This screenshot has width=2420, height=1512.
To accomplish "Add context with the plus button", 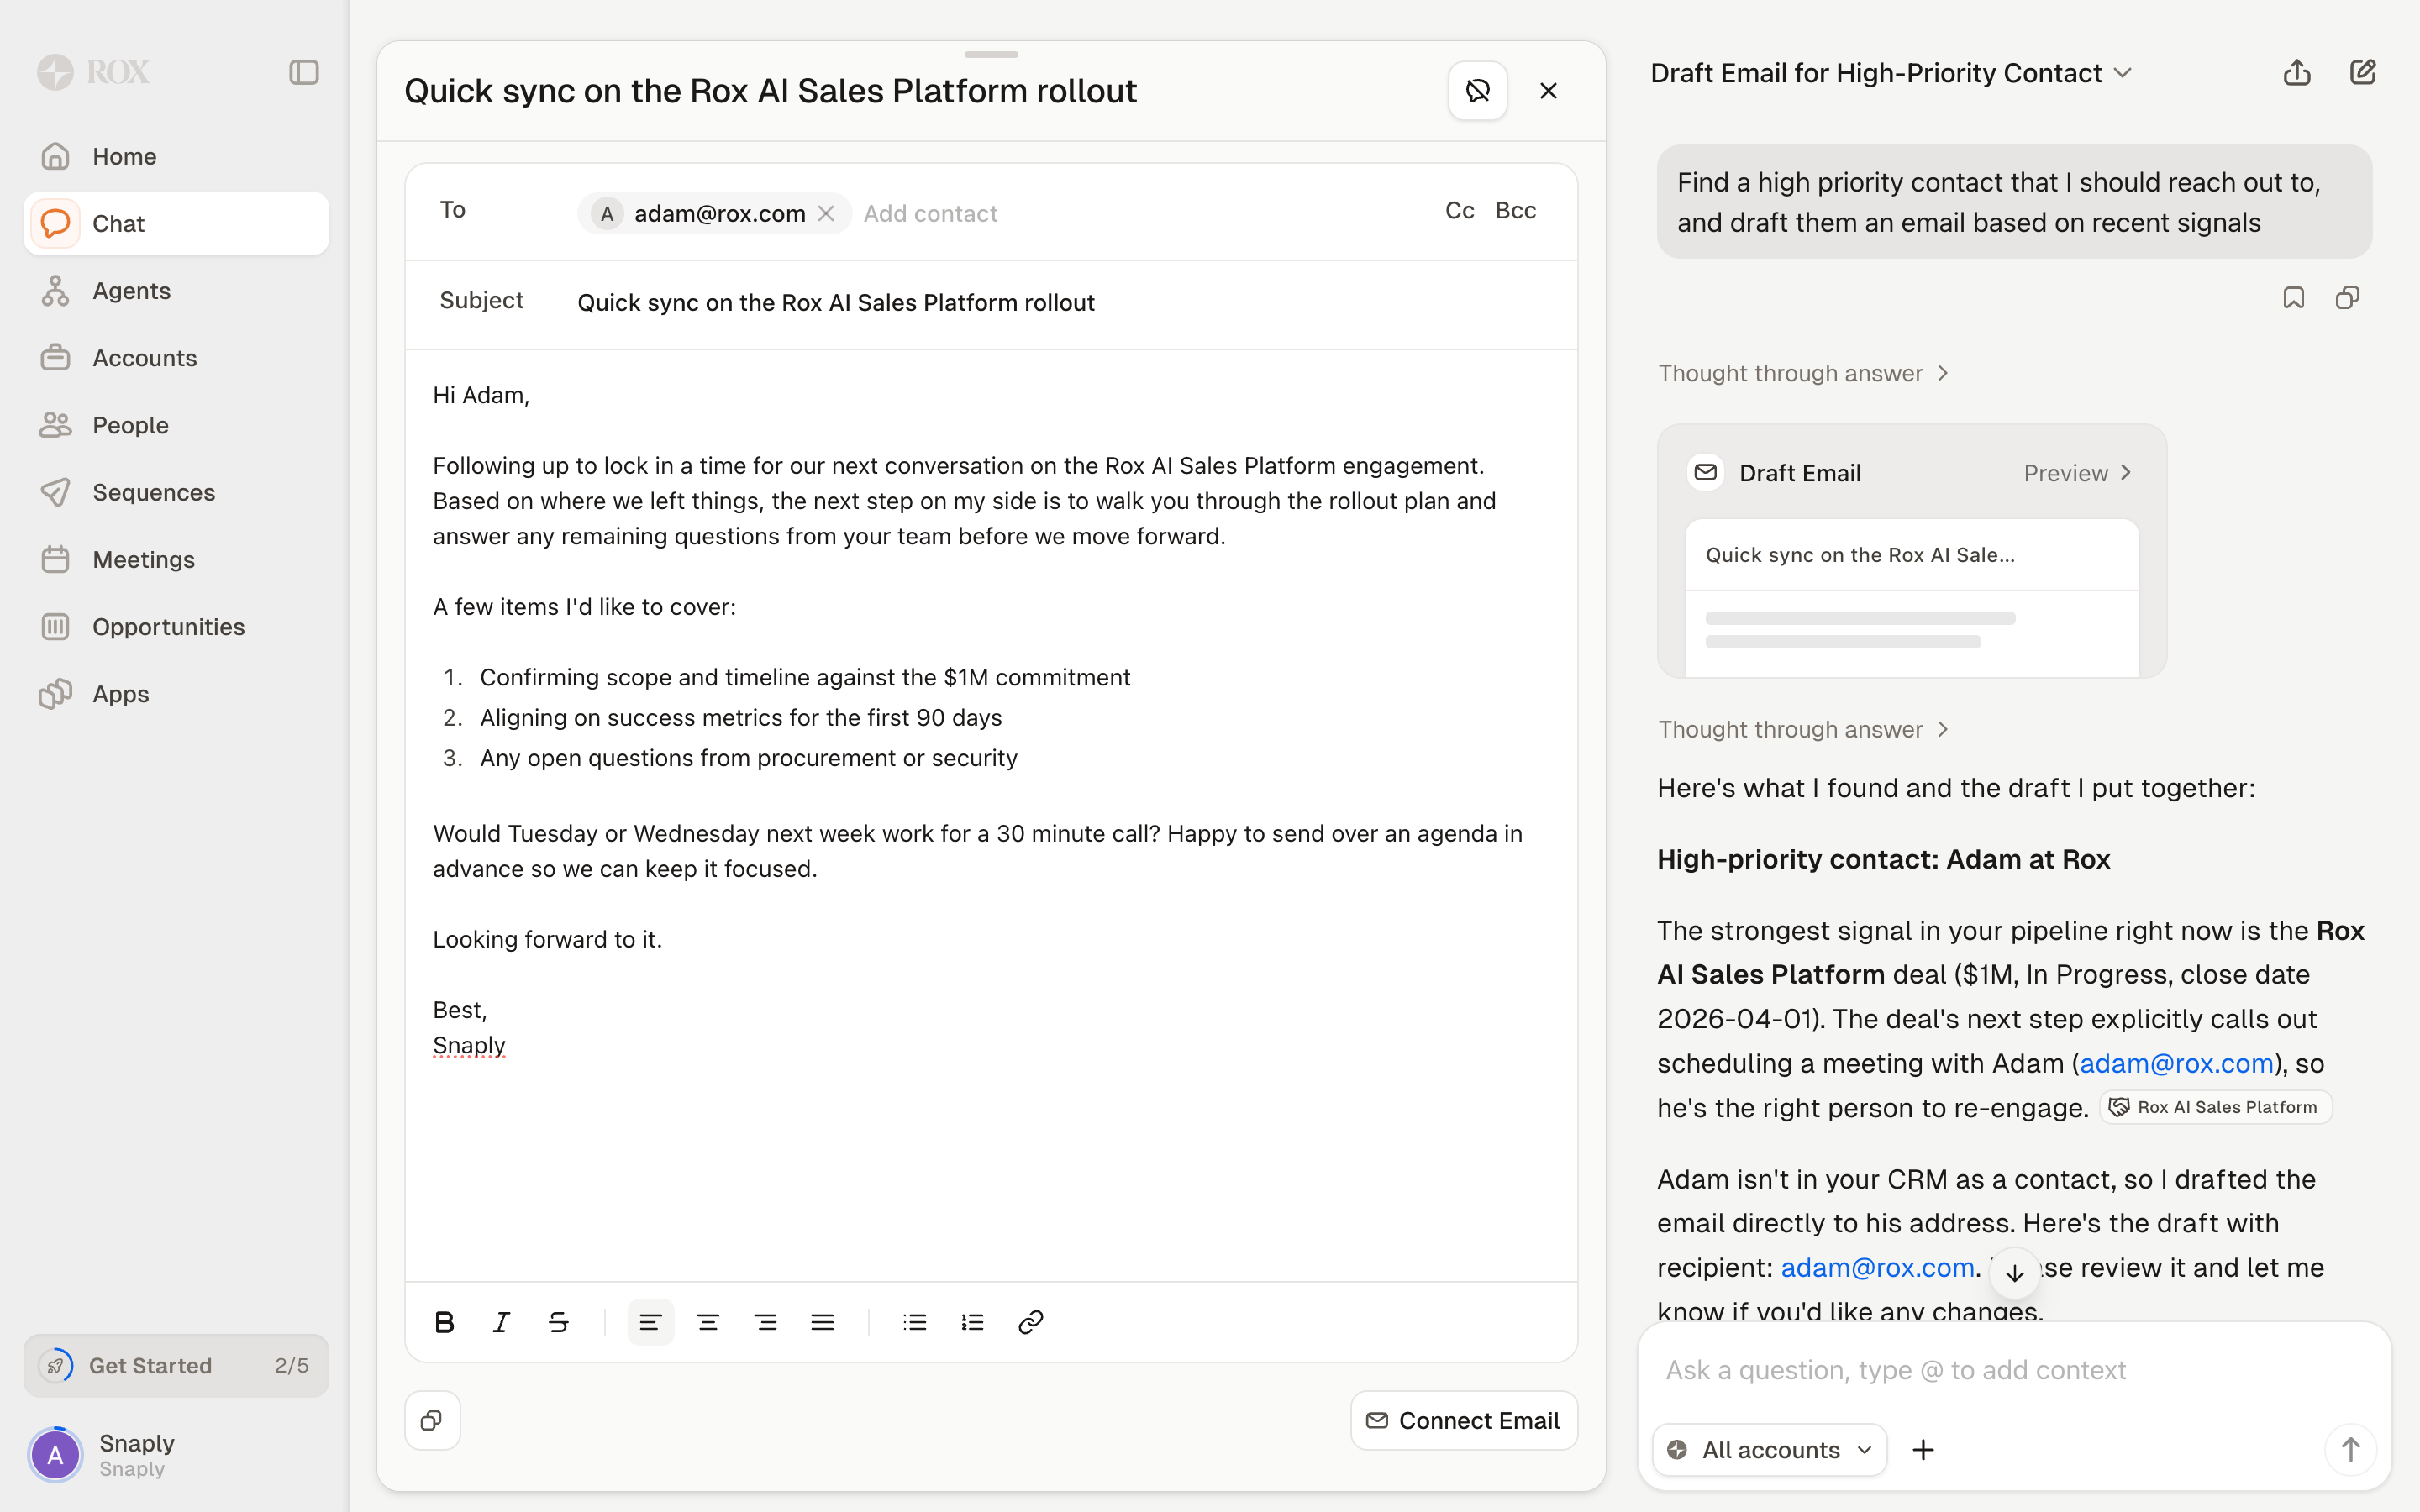I will click(1922, 1449).
